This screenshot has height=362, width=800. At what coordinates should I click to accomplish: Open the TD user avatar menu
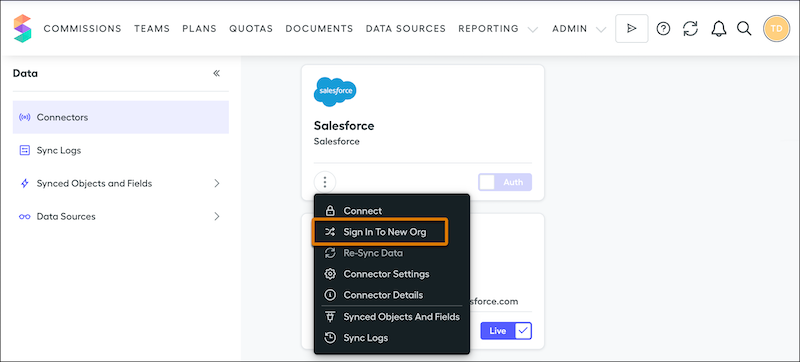pos(777,29)
